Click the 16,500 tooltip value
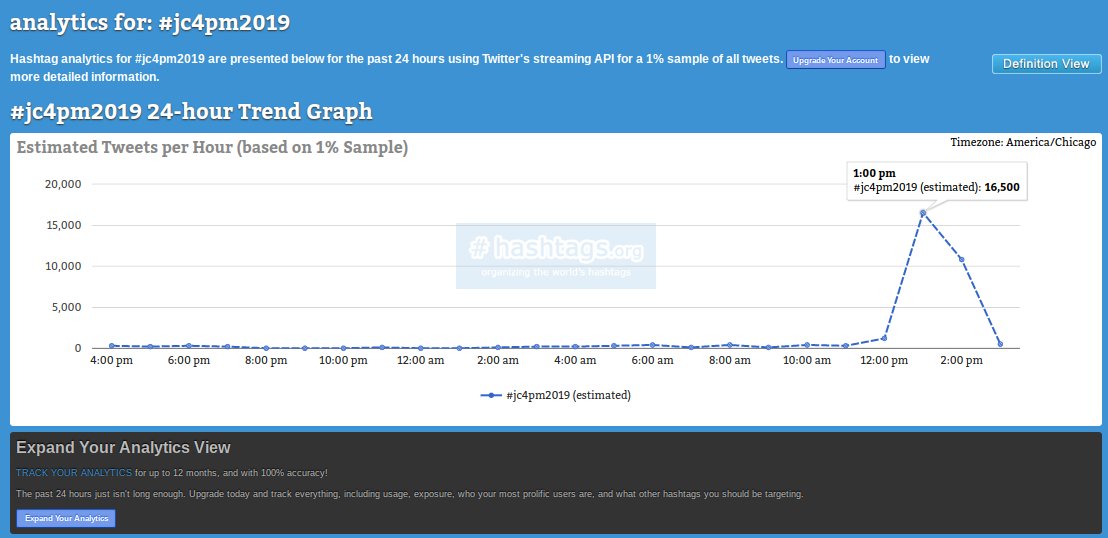The width and height of the screenshot is (1108, 538). coord(1002,187)
